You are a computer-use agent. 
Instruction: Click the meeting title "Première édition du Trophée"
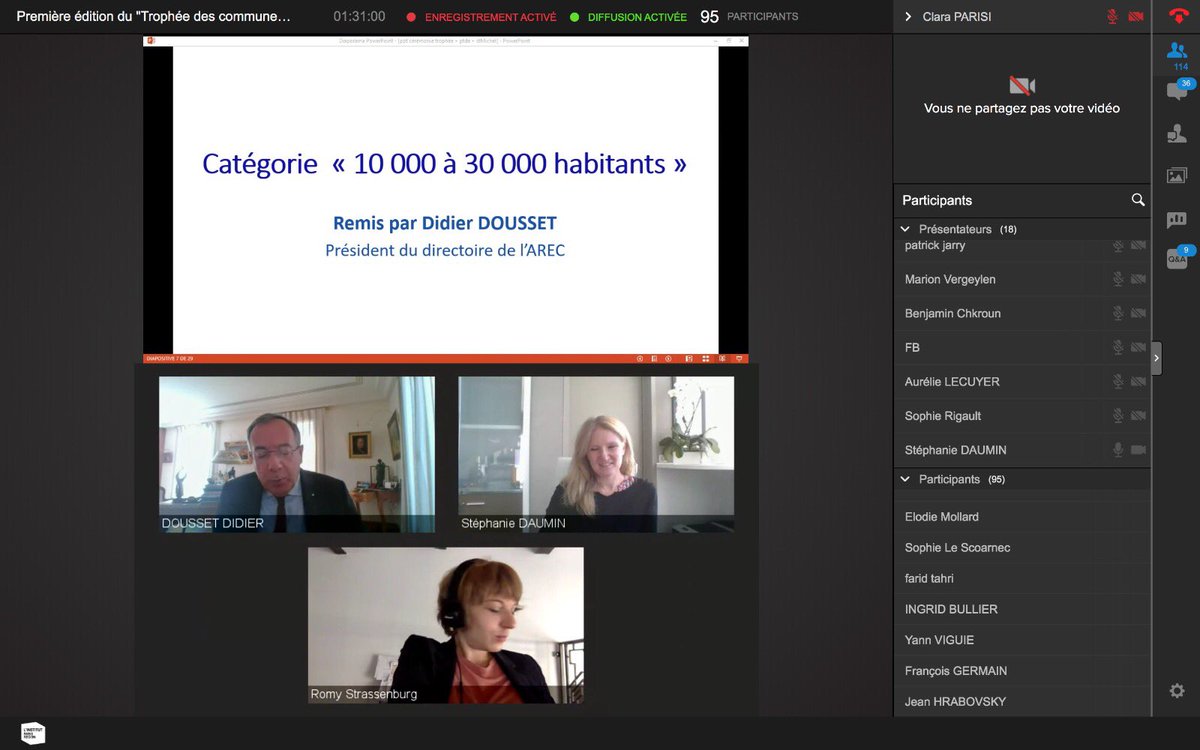coord(154,17)
